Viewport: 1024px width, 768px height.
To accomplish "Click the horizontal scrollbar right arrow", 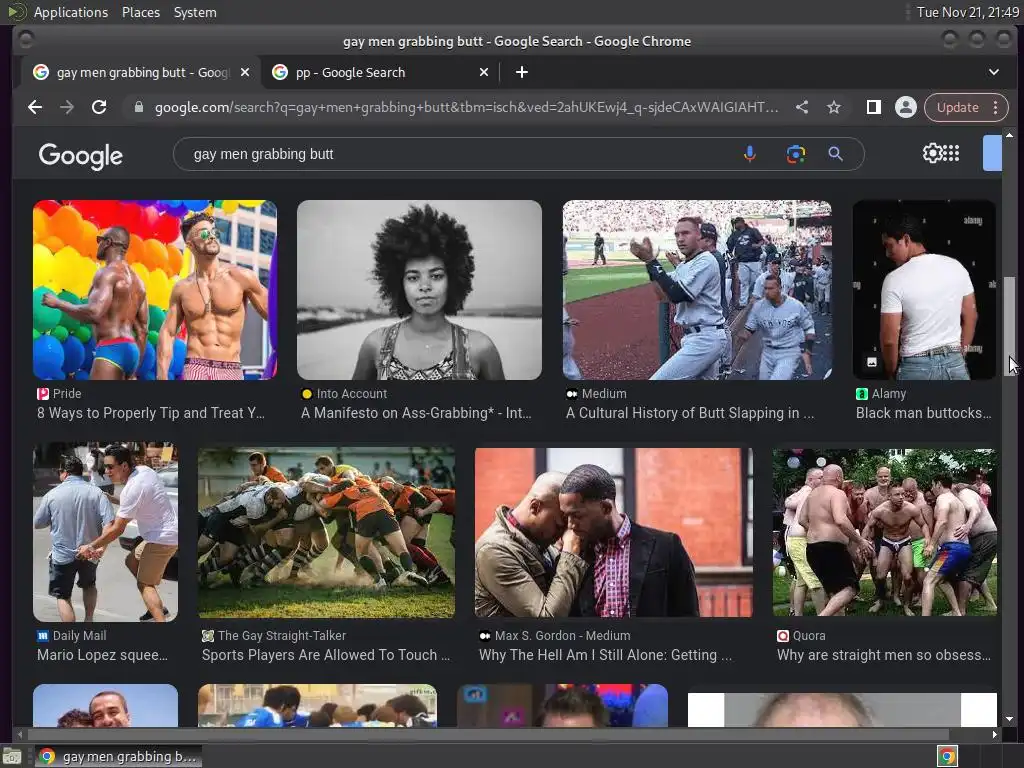I will click(x=995, y=734).
